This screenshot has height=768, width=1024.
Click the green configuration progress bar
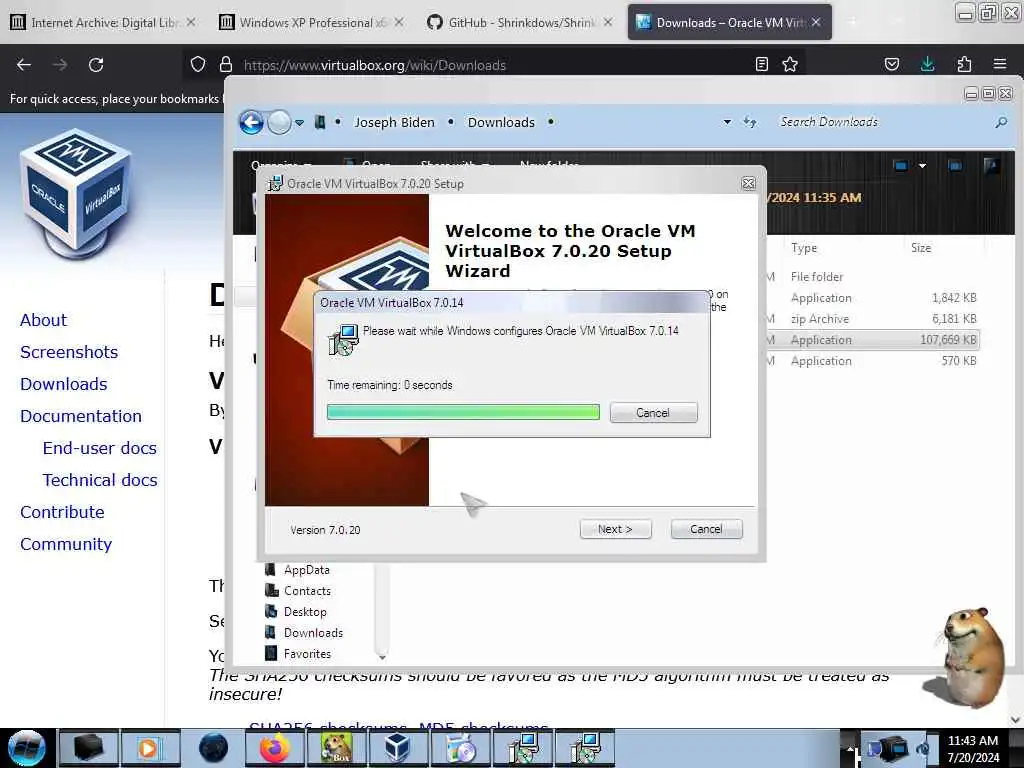[x=463, y=412]
